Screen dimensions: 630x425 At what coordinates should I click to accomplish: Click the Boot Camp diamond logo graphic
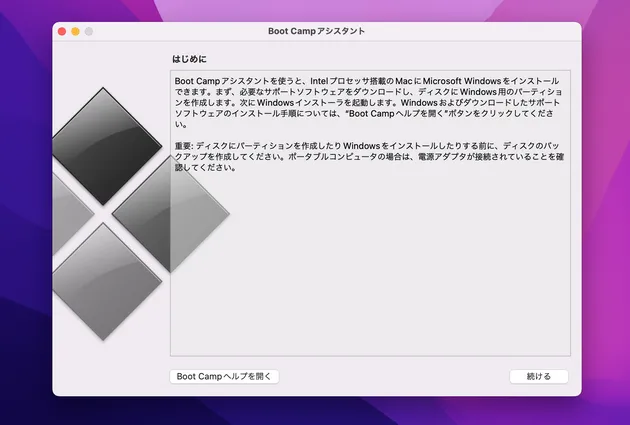point(141,214)
